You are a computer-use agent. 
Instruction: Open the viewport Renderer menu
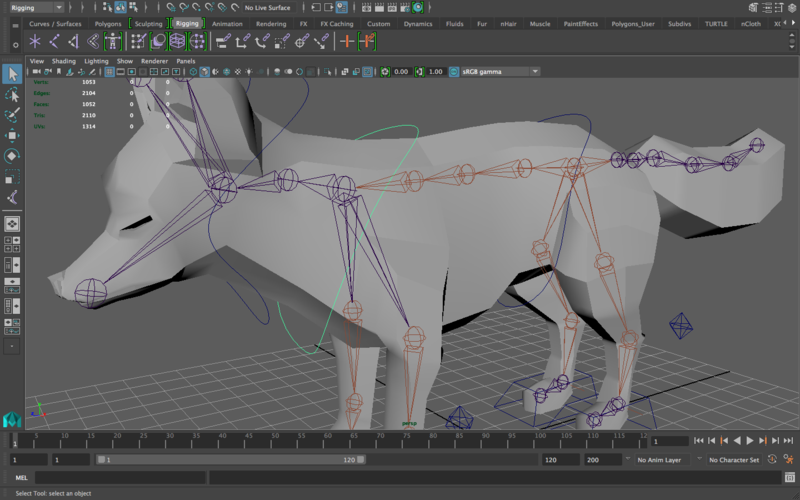point(154,61)
